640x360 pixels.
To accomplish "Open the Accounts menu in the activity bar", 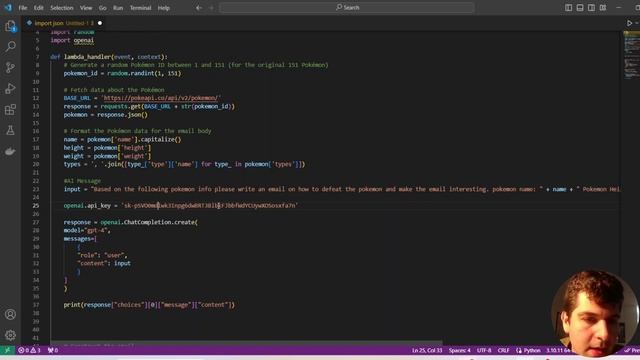I will click(x=11, y=314).
